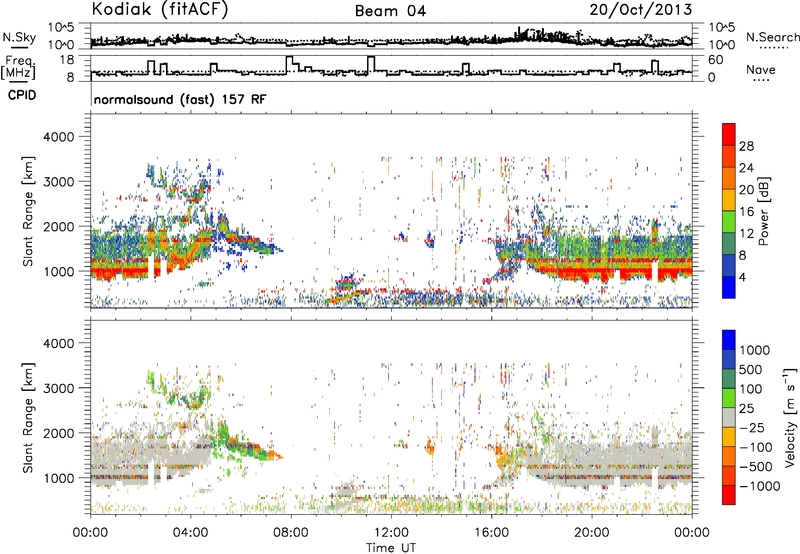This screenshot has height=554, width=800.
Task: Click the date "20/Oct/2013"
Action: tap(641, 10)
